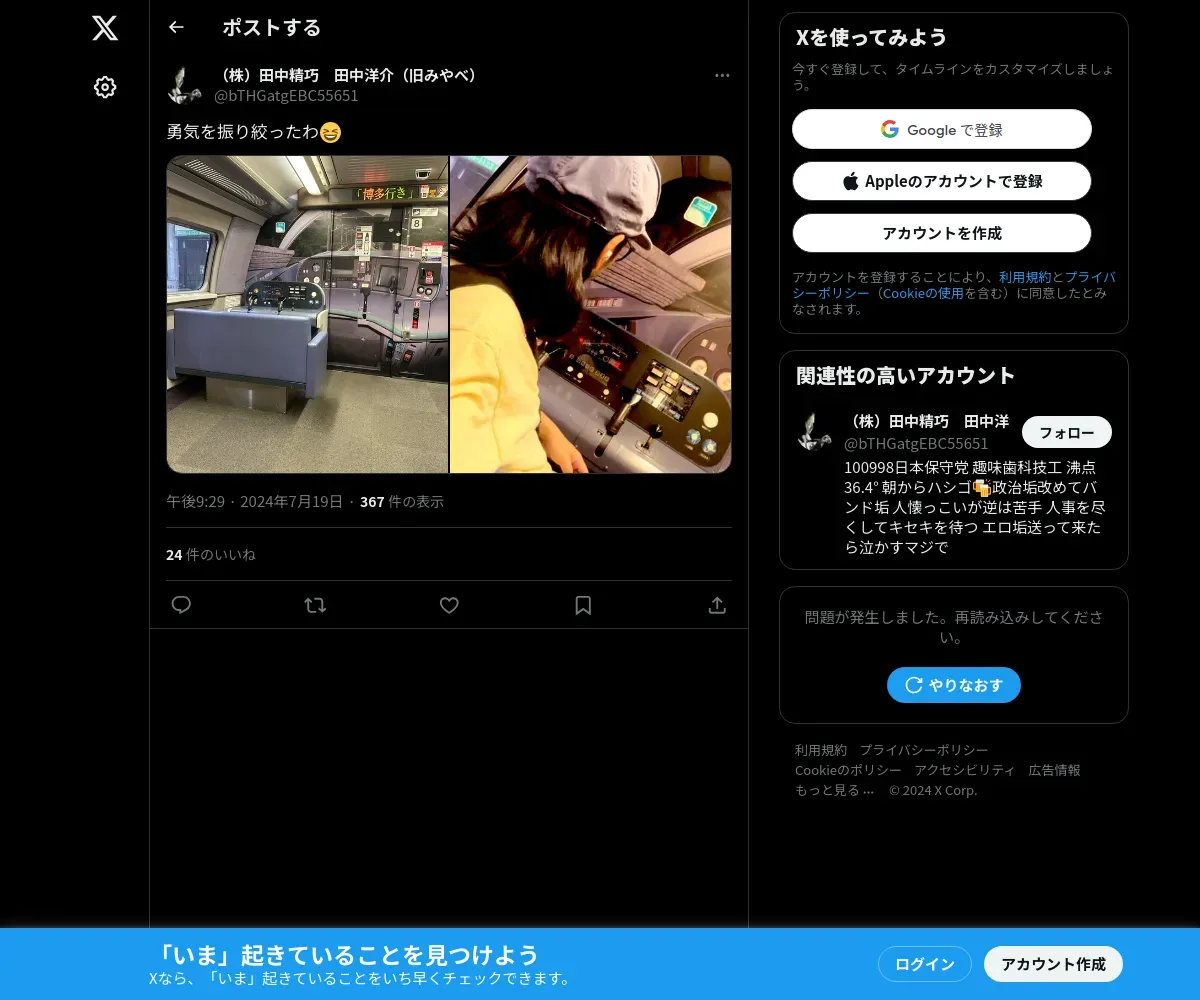Screen dimensions: 1200x1000
Task: Open footer プライバシーポリシー link
Action: 924,750
